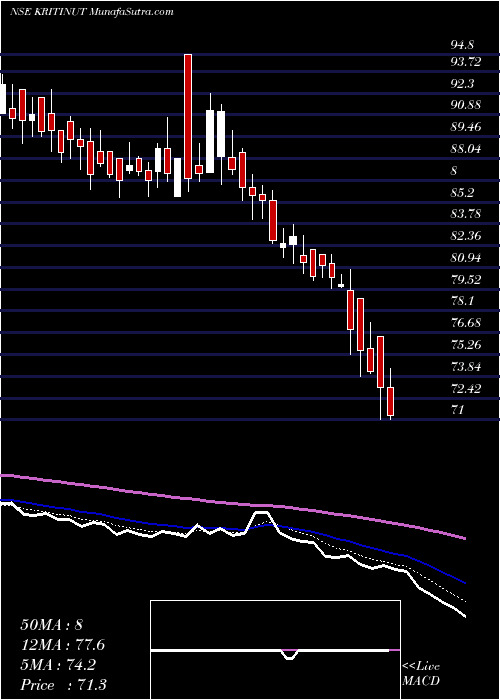The height and width of the screenshot is (700, 500).
Task: Select the 79.52 price axis label
Action: (466, 279)
